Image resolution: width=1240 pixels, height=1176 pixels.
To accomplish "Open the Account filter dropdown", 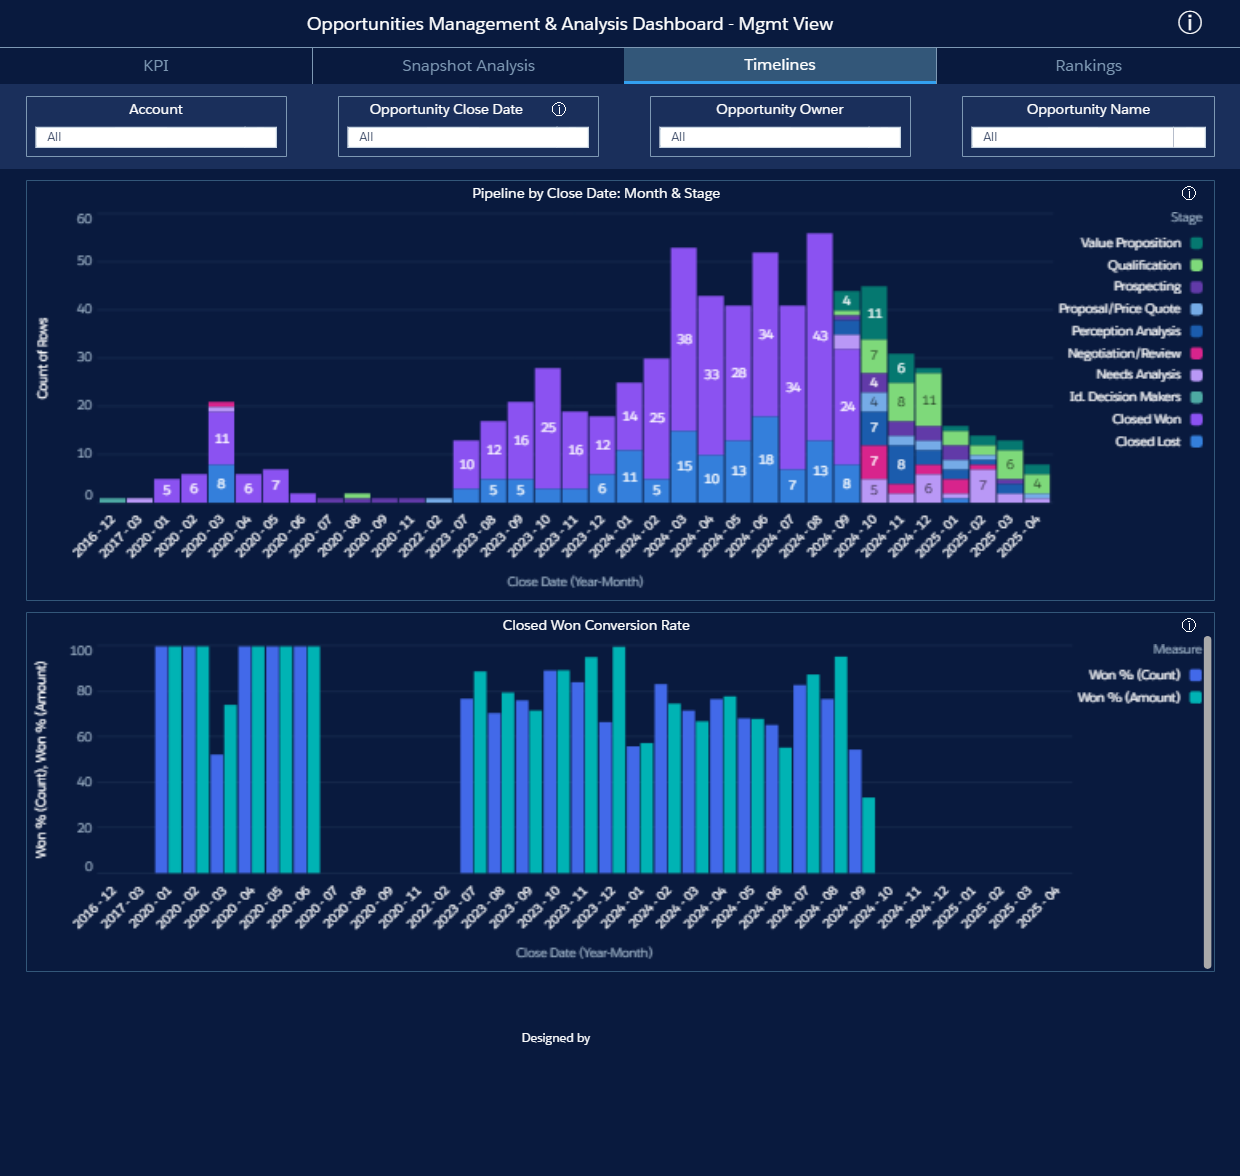I will (x=156, y=137).
